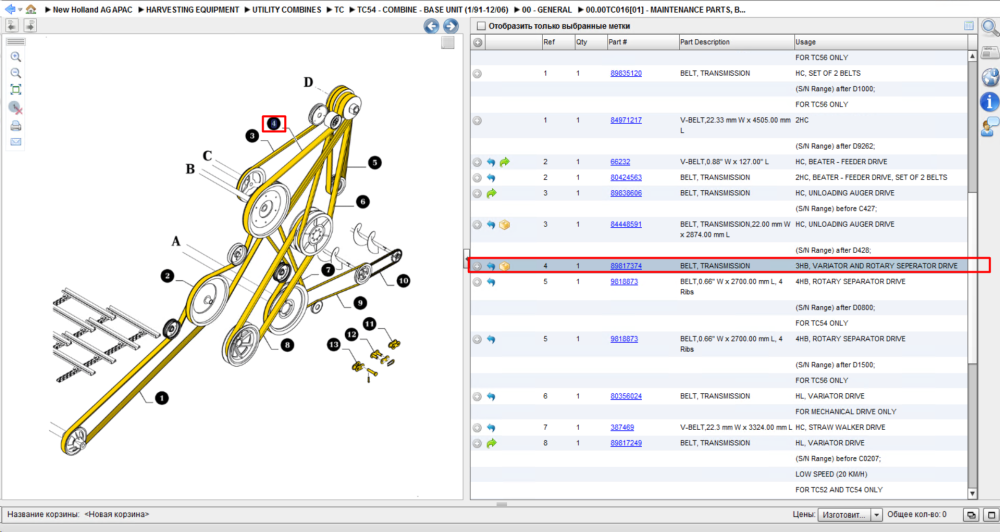Image resolution: width=1000 pixels, height=532 pixels.
Task: Click the blue back navigation arrow
Action: [x=9, y=10]
